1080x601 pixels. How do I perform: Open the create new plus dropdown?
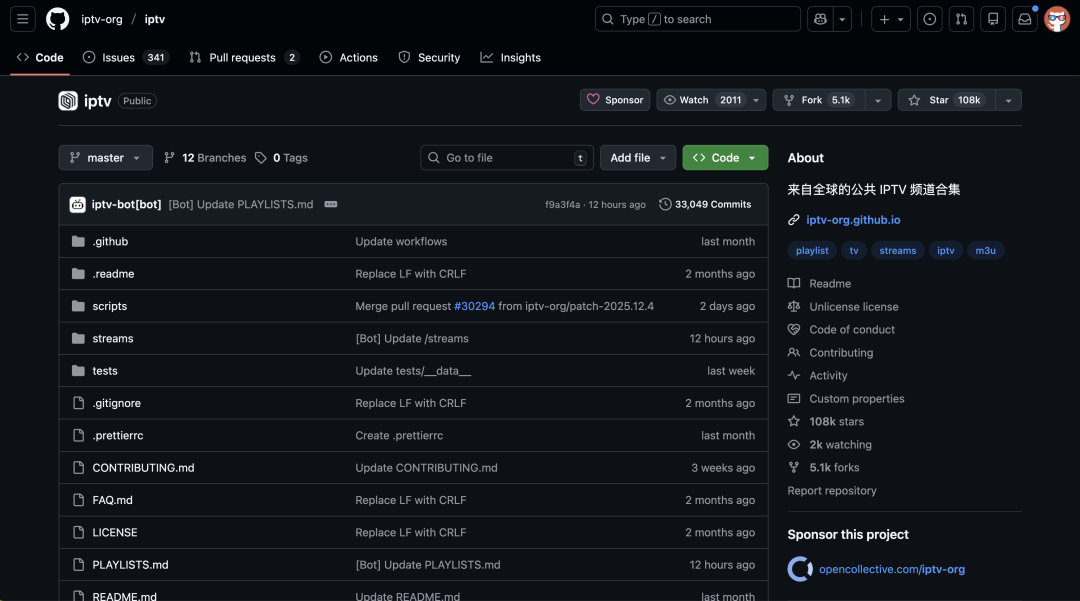pos(891,19)
